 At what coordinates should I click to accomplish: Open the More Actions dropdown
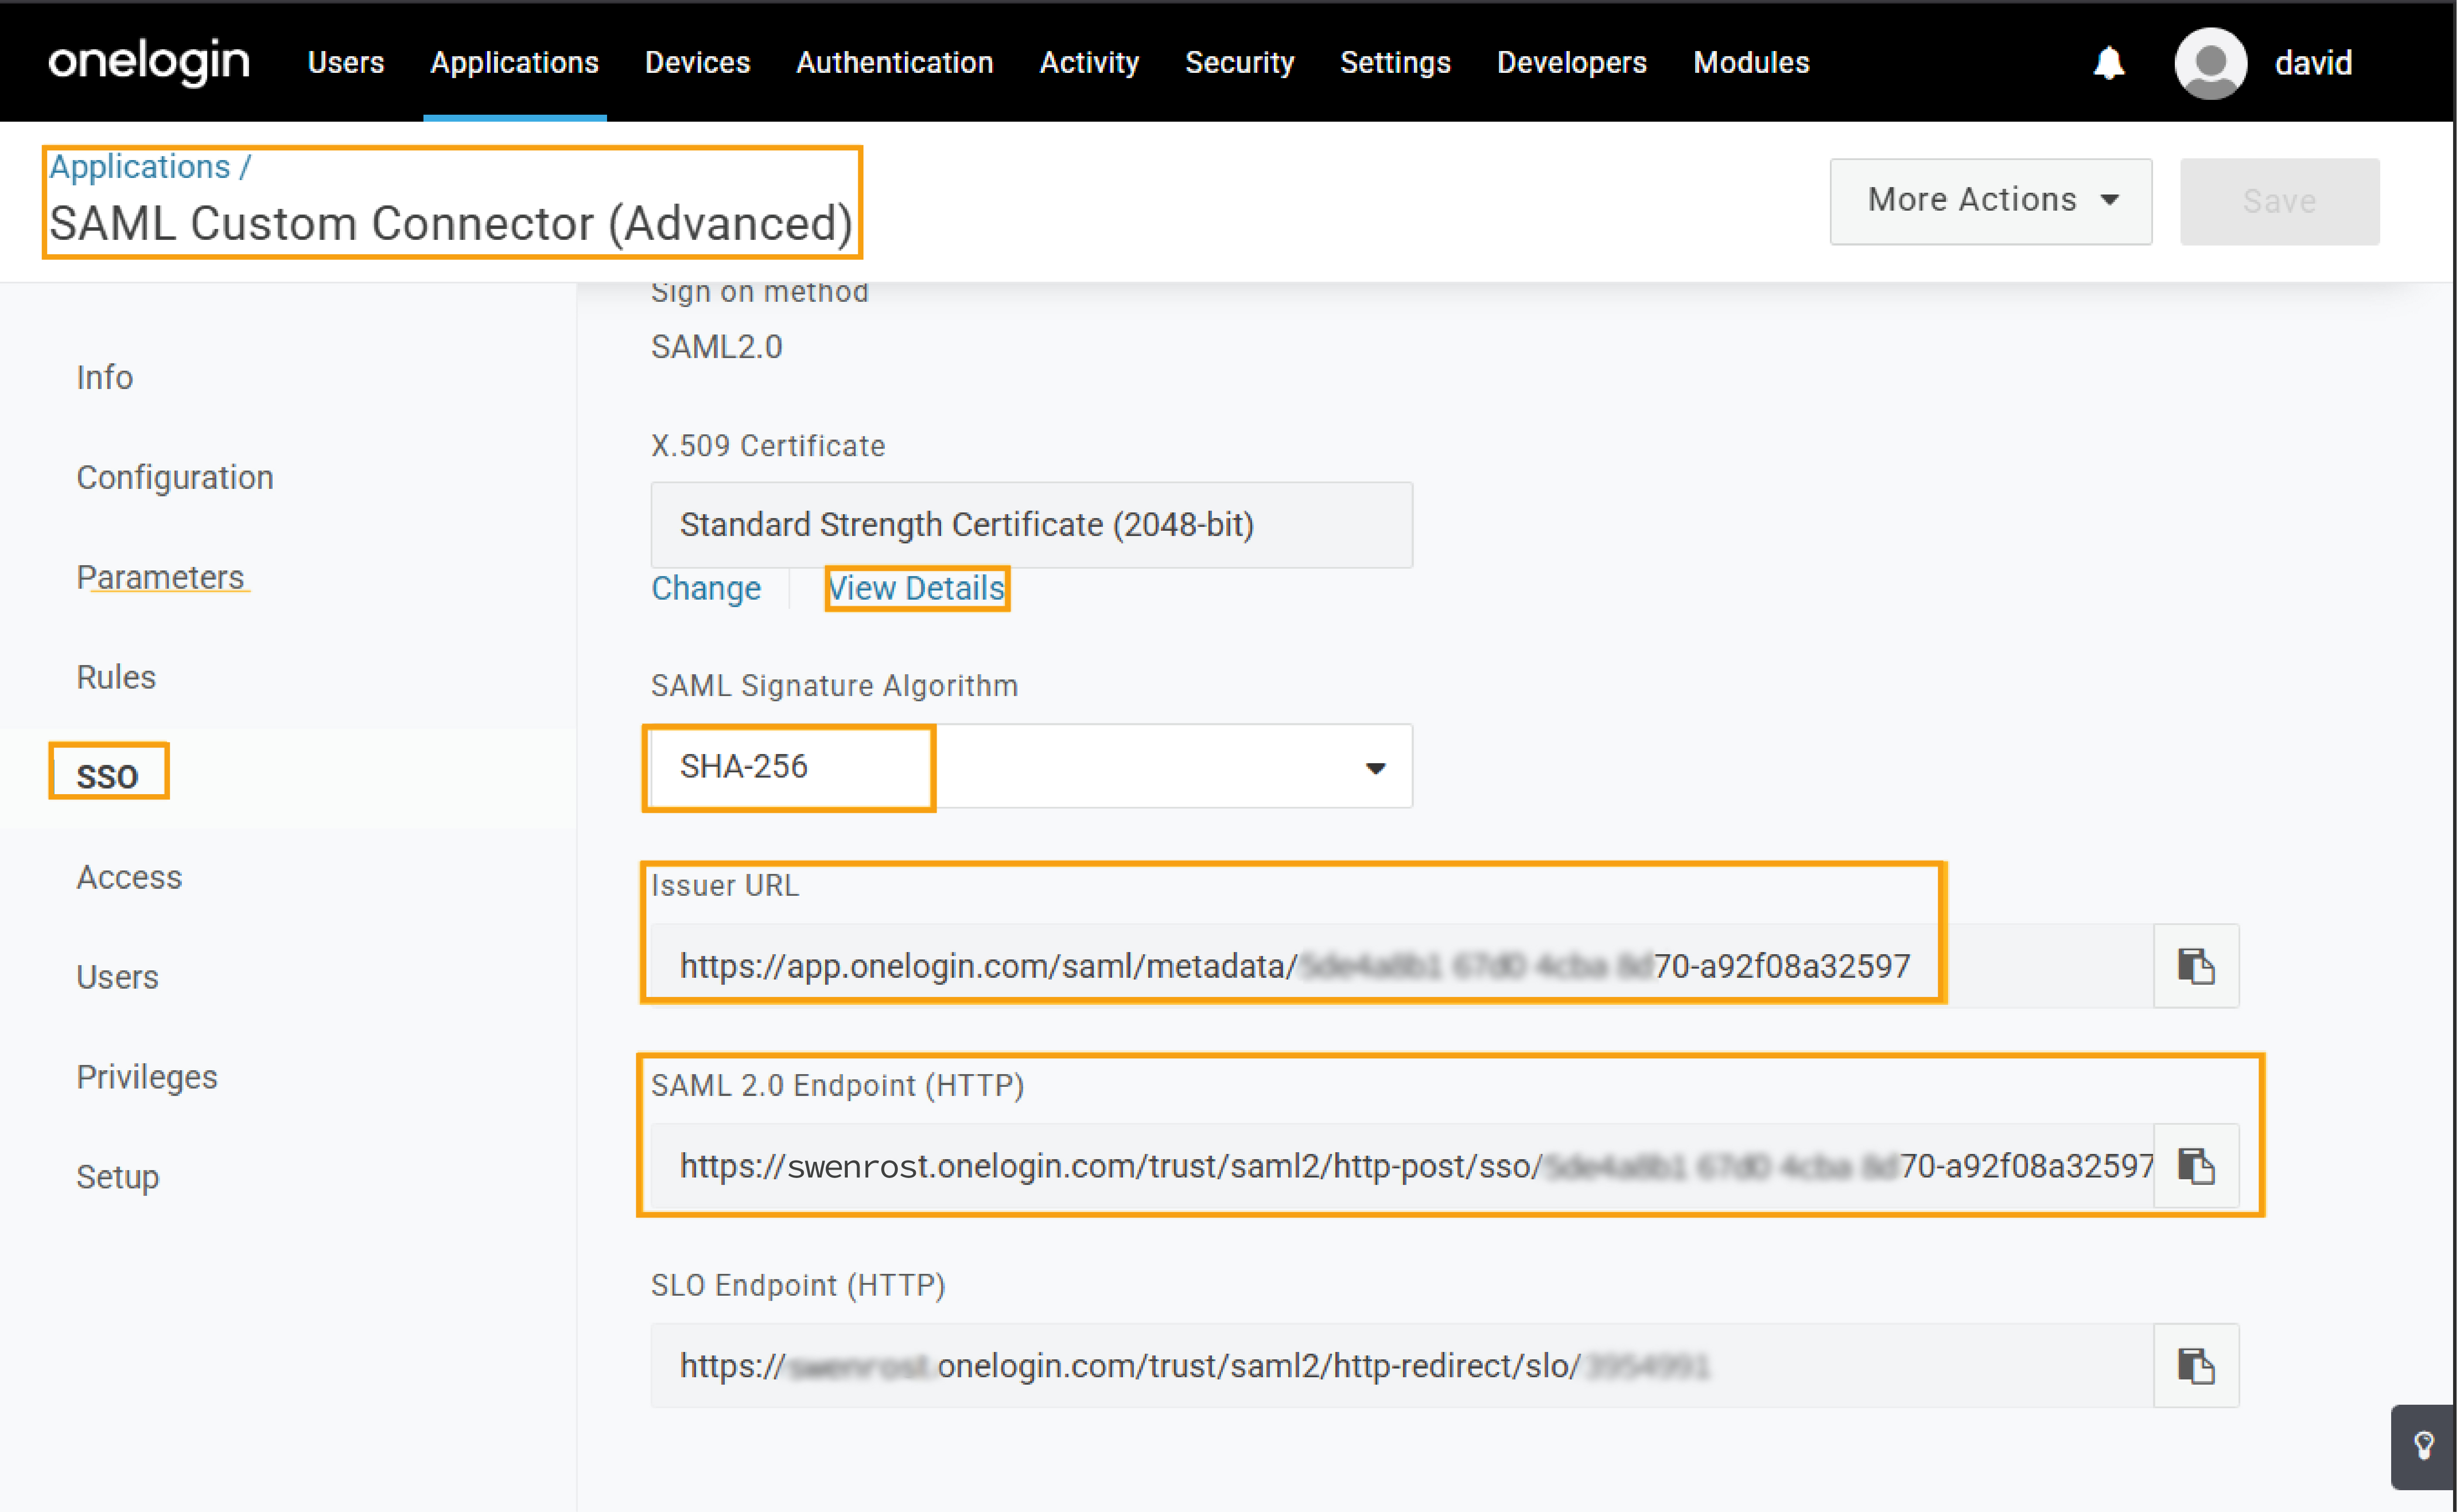point(1990,200)
